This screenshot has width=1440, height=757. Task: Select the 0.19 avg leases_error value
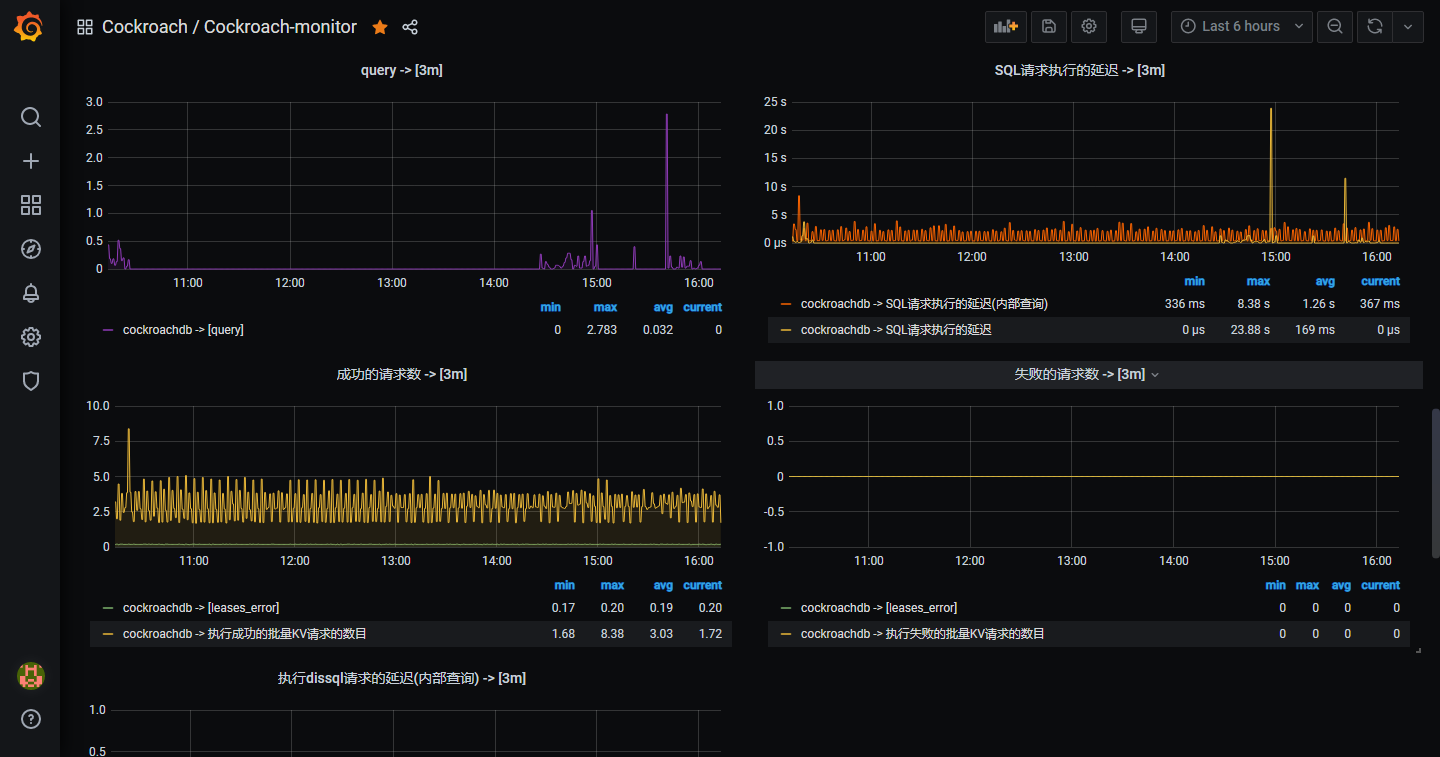click(663, 608)
